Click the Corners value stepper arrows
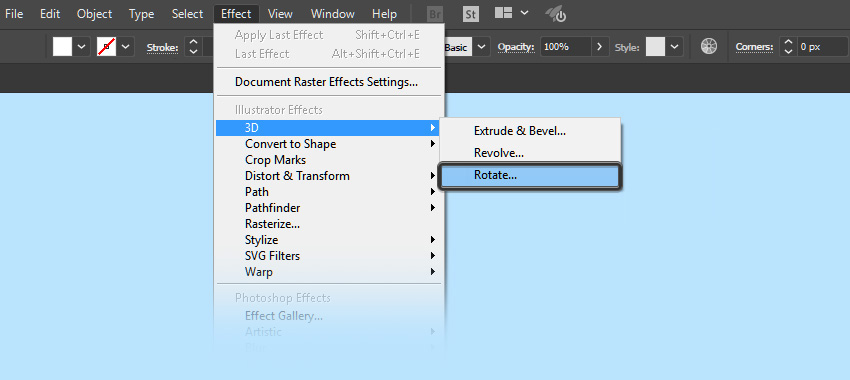850x380 pixels. [788, 47]
